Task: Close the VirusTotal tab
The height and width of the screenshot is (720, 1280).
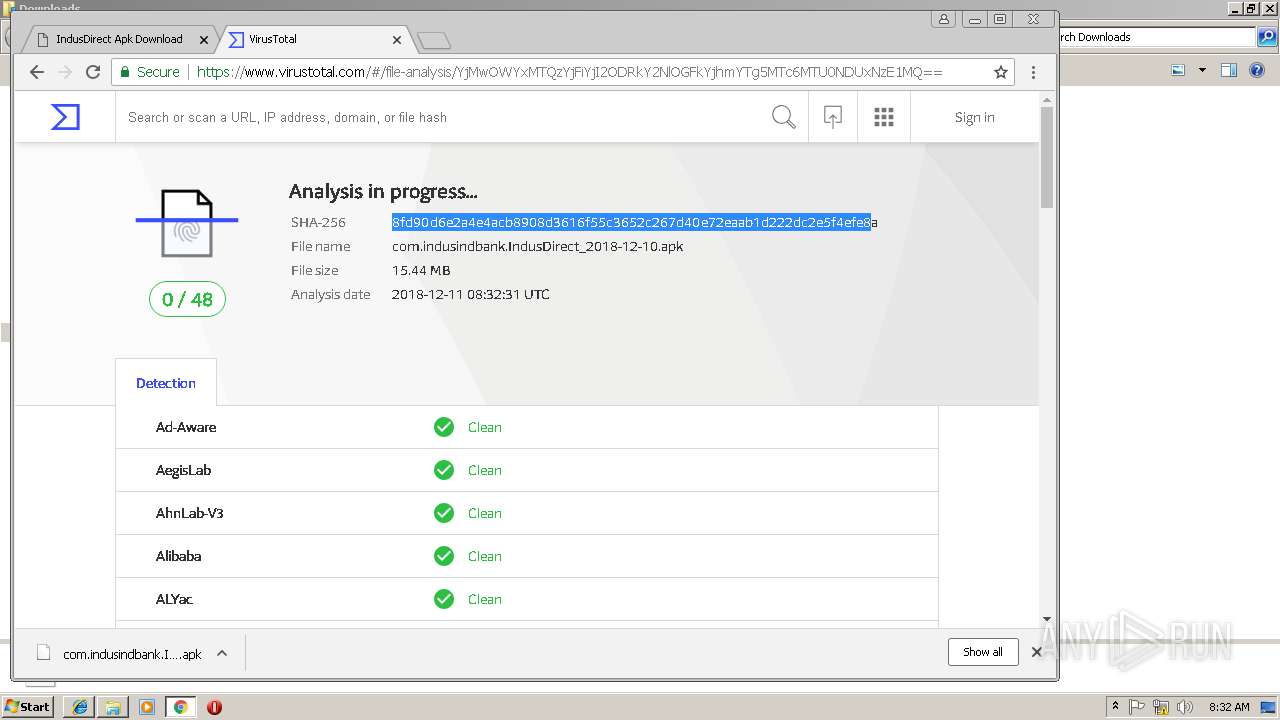Action: pyautogui.click(x=397, y=40)
